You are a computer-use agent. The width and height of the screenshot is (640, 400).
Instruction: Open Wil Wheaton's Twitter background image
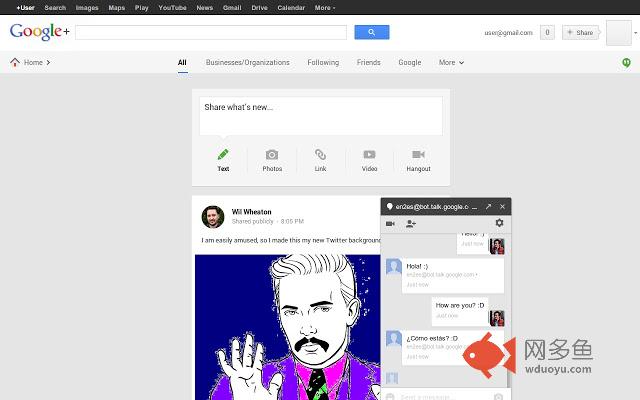pos(288,327)
